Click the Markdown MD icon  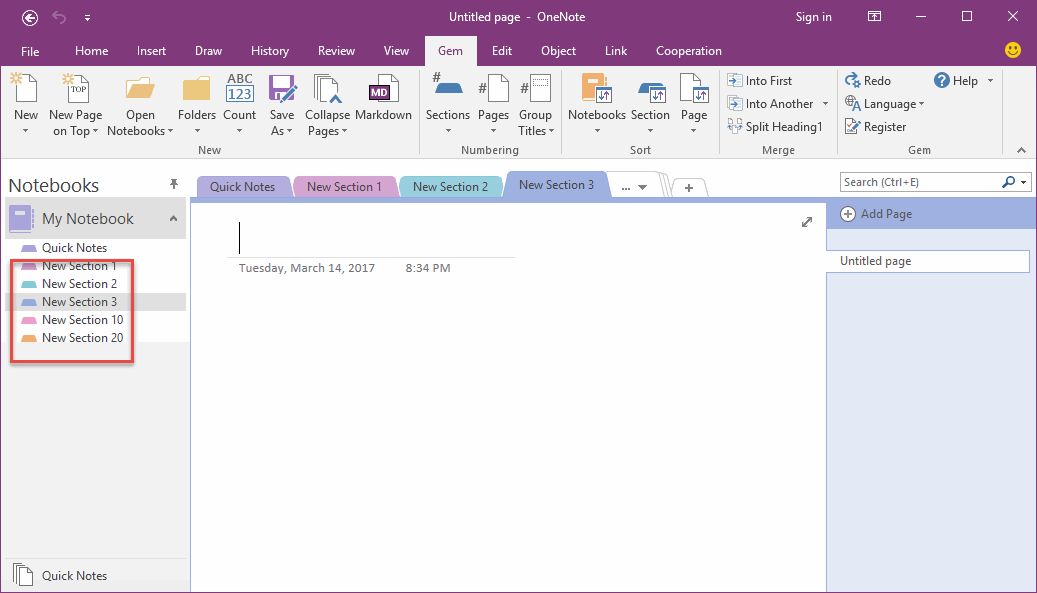click(x=384, y=89)
